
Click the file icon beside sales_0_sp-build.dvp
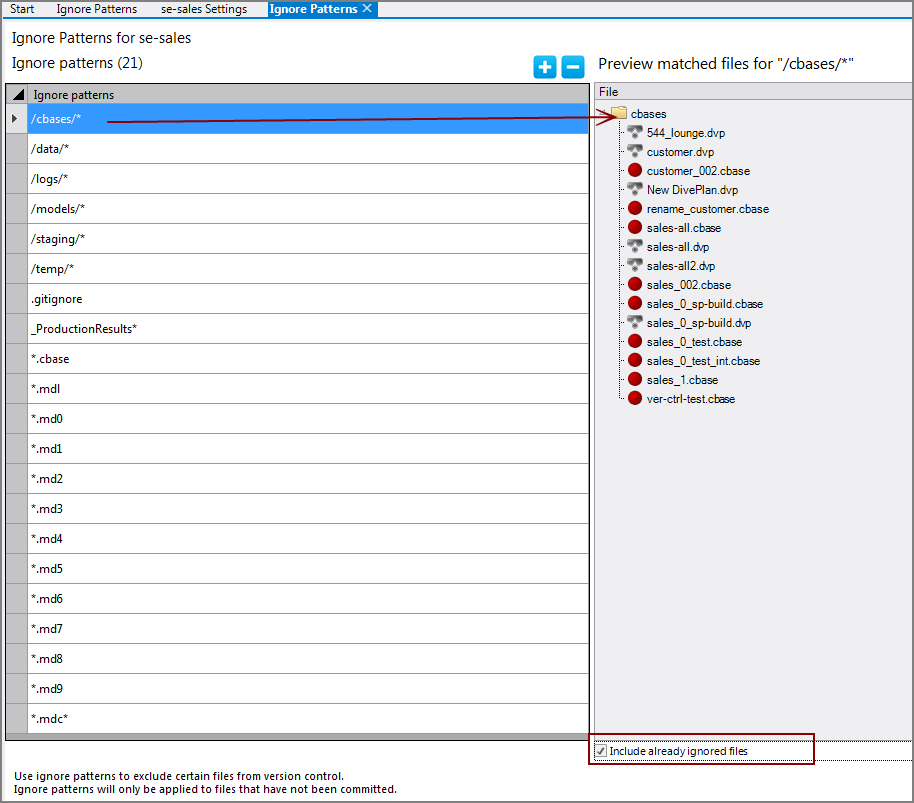(x=634, y=322)
